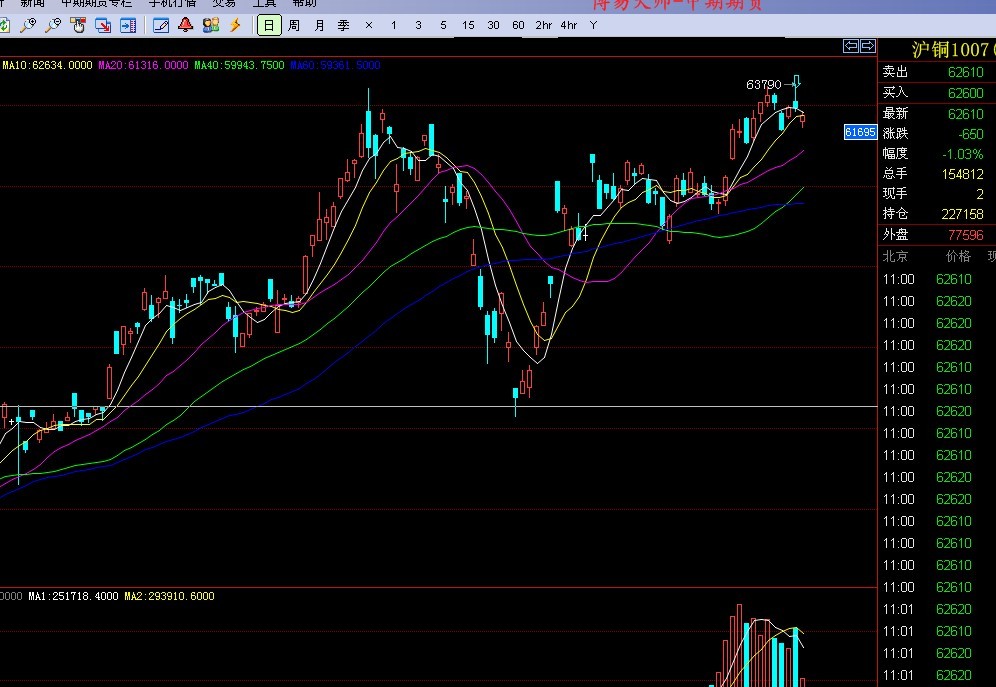Click the 北京 time column header
The image size is (996, 687).
pos(895,257)
